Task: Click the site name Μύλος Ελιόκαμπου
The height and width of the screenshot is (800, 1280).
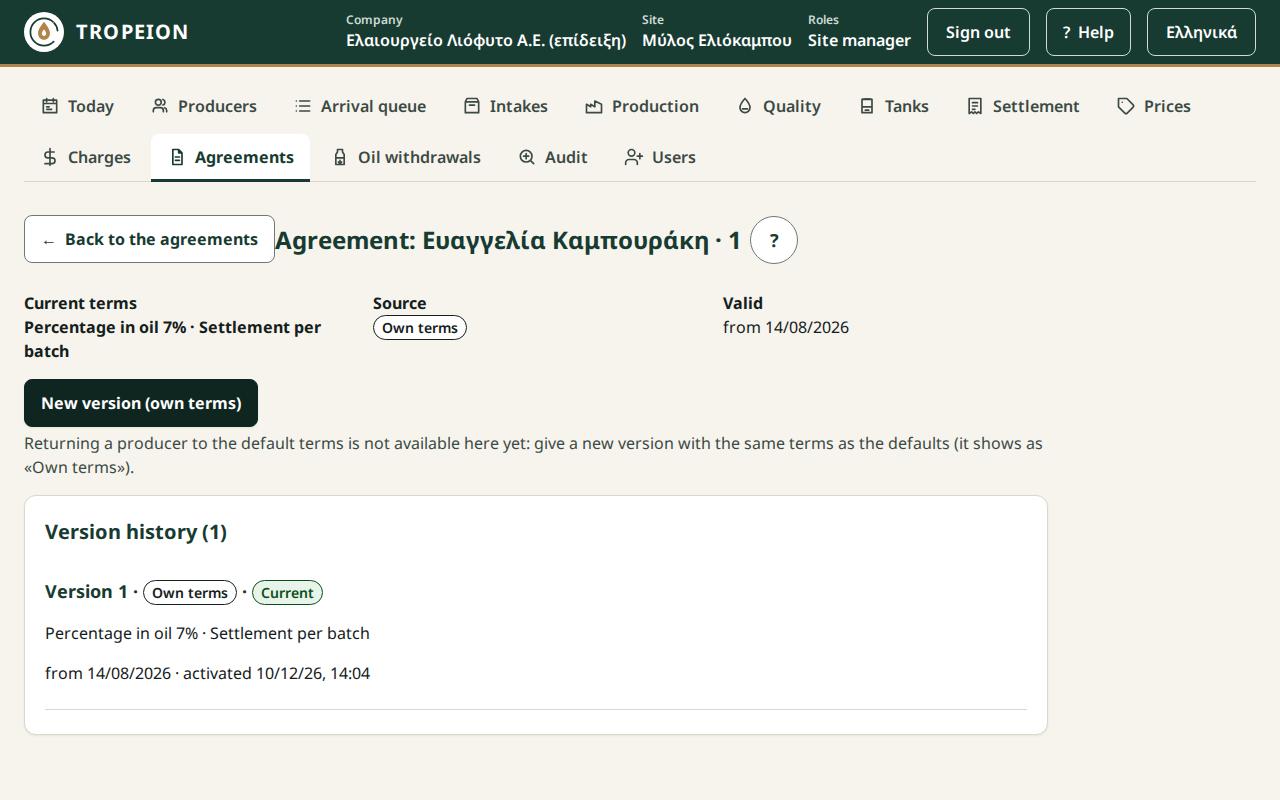Action: [x=717, y=40]
